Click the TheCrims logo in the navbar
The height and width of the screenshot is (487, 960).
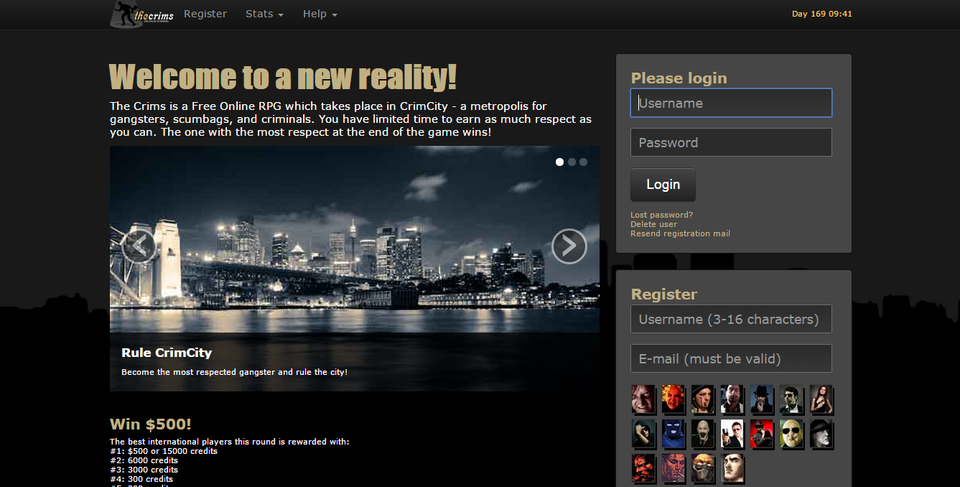(x=142, y=14)
